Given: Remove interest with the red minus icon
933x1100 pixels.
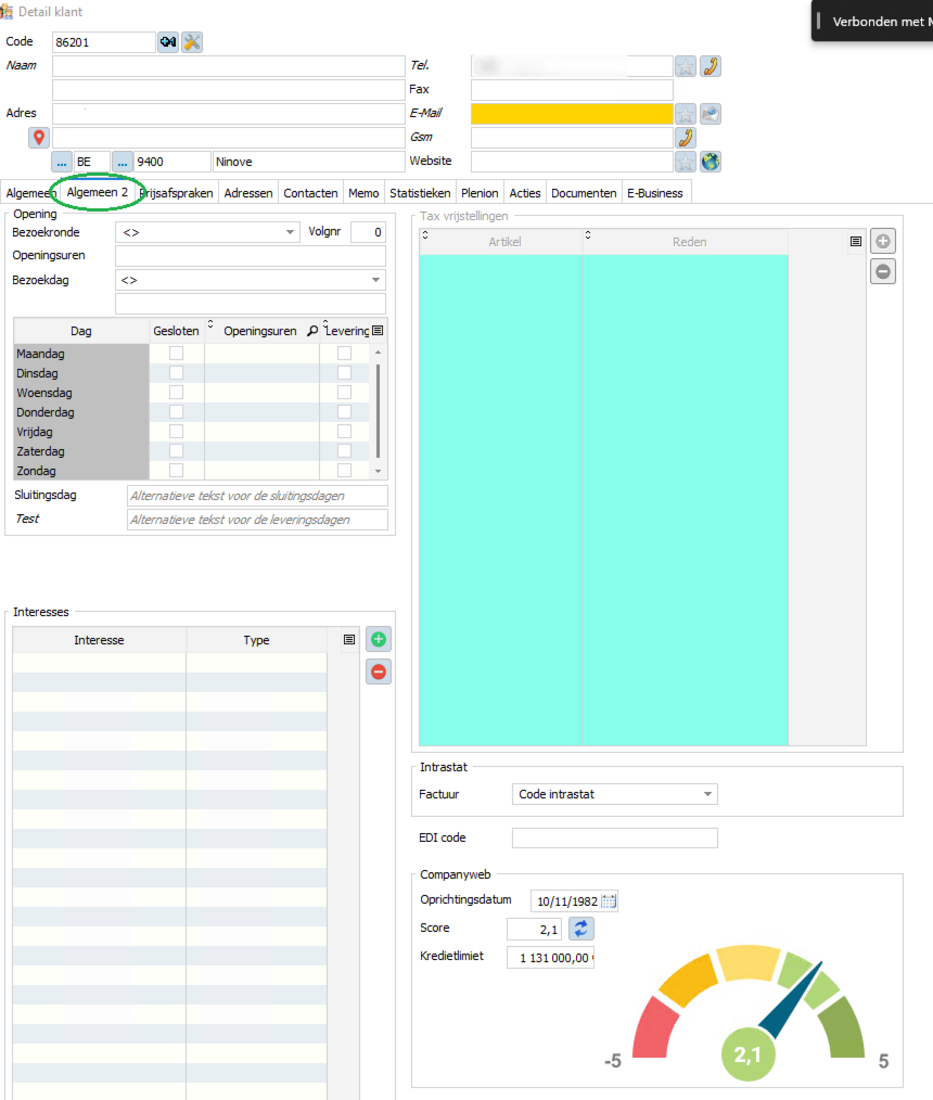Looking at the screenshot, I should pos(378,672).
